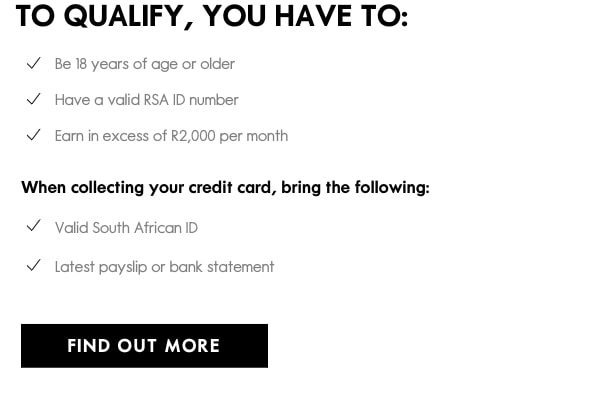
Task: Click the tick icon before 'Latest payslip or bank statement'
Action: pyautogui.click(x=34, y=265)
